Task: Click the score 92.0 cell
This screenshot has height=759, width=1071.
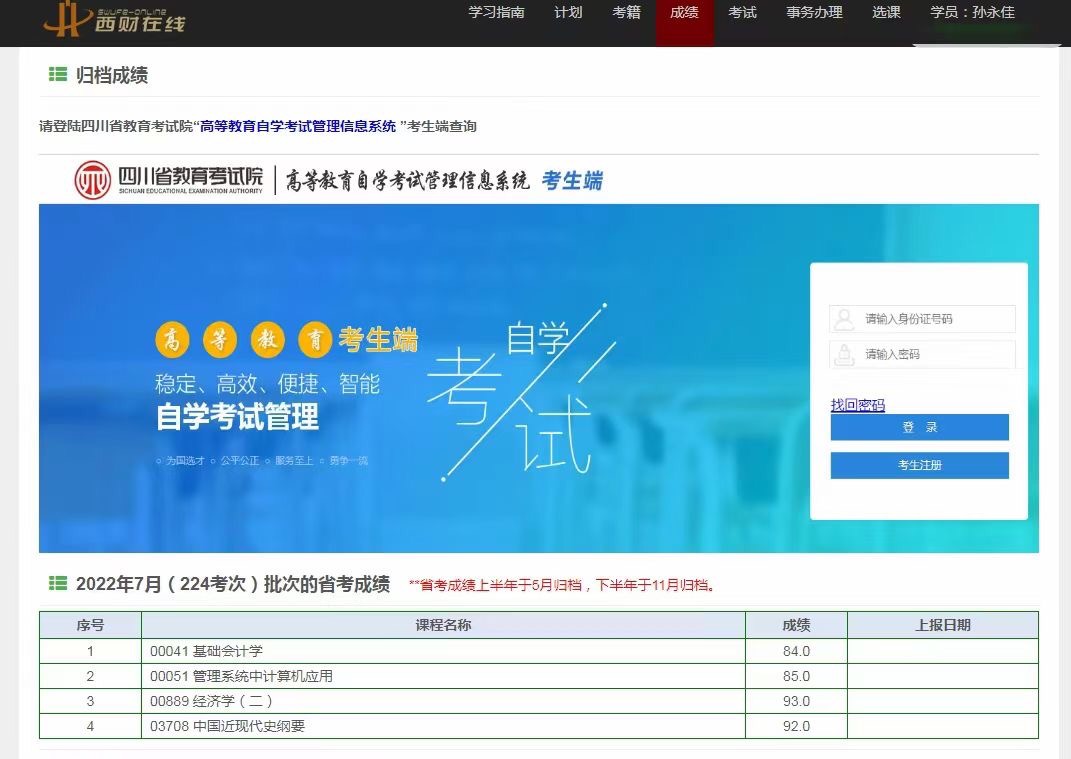Action: [796, 726]
